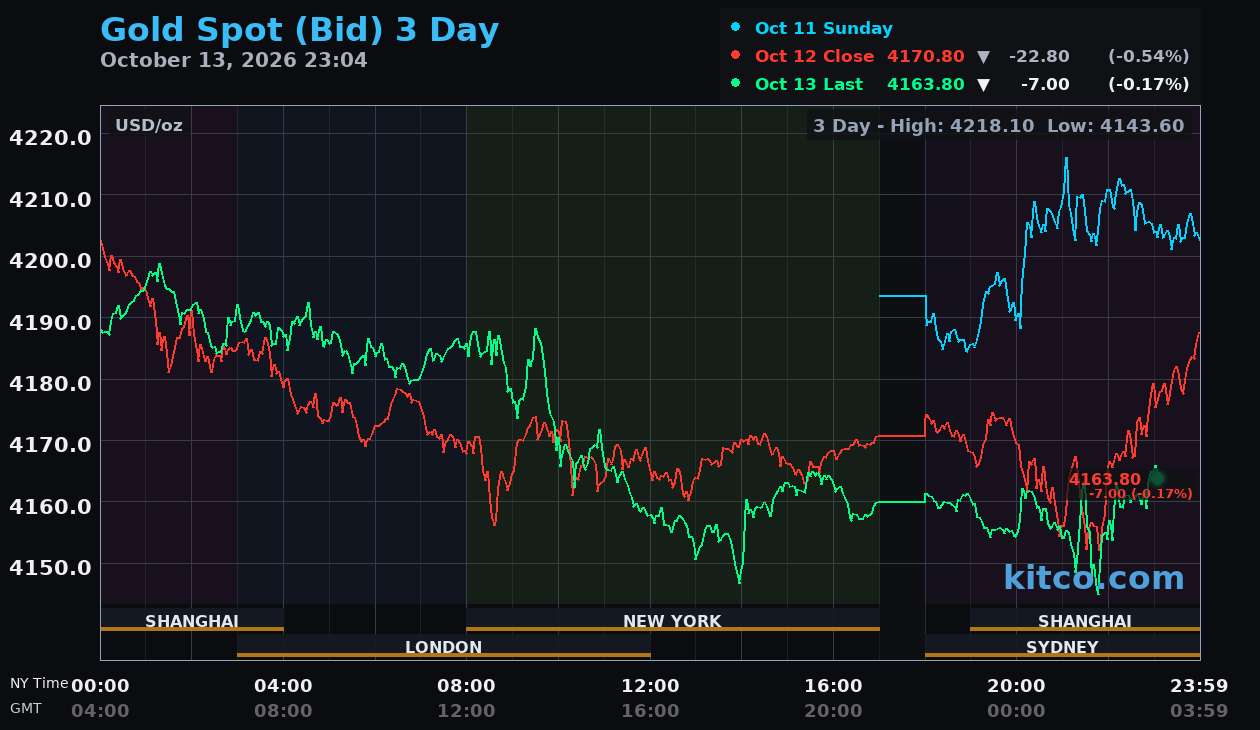Click the down arrow beside 4163.80 in legend
Viewport: 1260px width, 730px height.
[983, 85]
